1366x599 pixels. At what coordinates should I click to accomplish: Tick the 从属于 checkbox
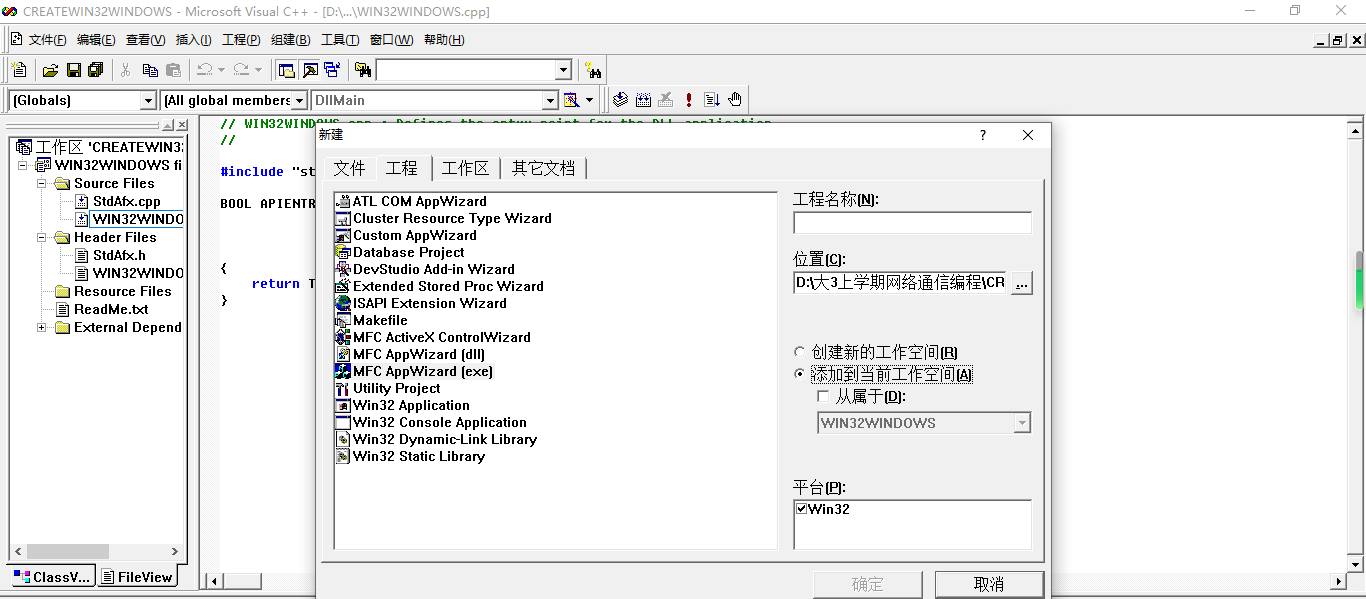823,396
